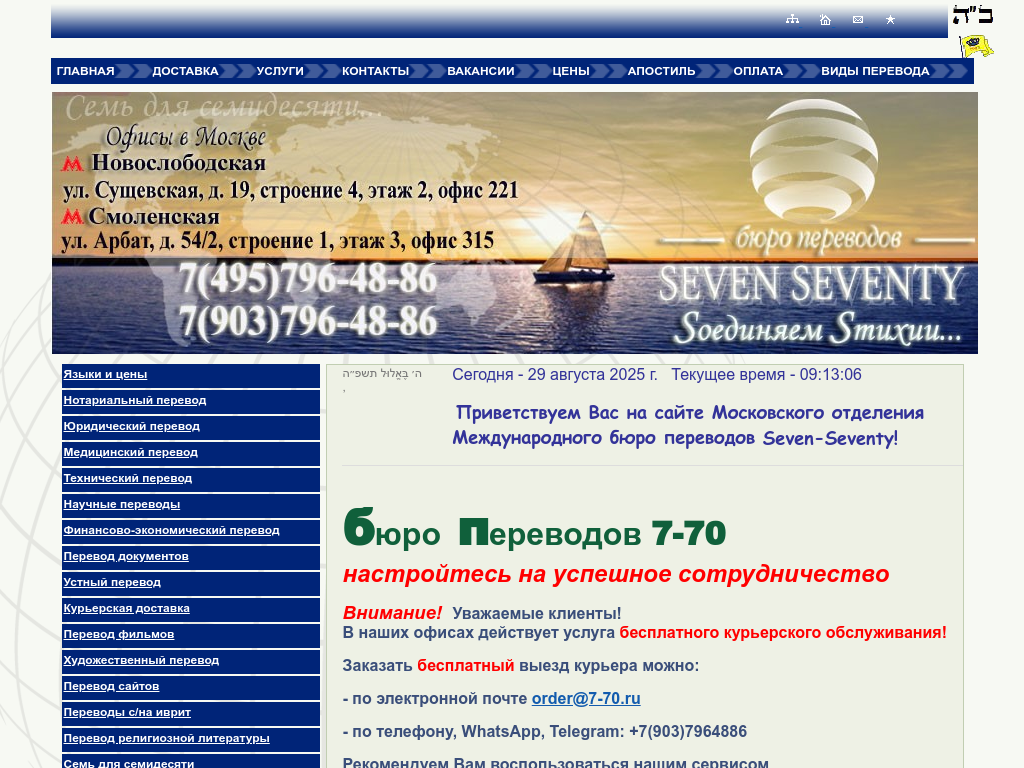The image size is (1024, 768).
Task: Open the Устный перевод link
Action: (112, 583)
